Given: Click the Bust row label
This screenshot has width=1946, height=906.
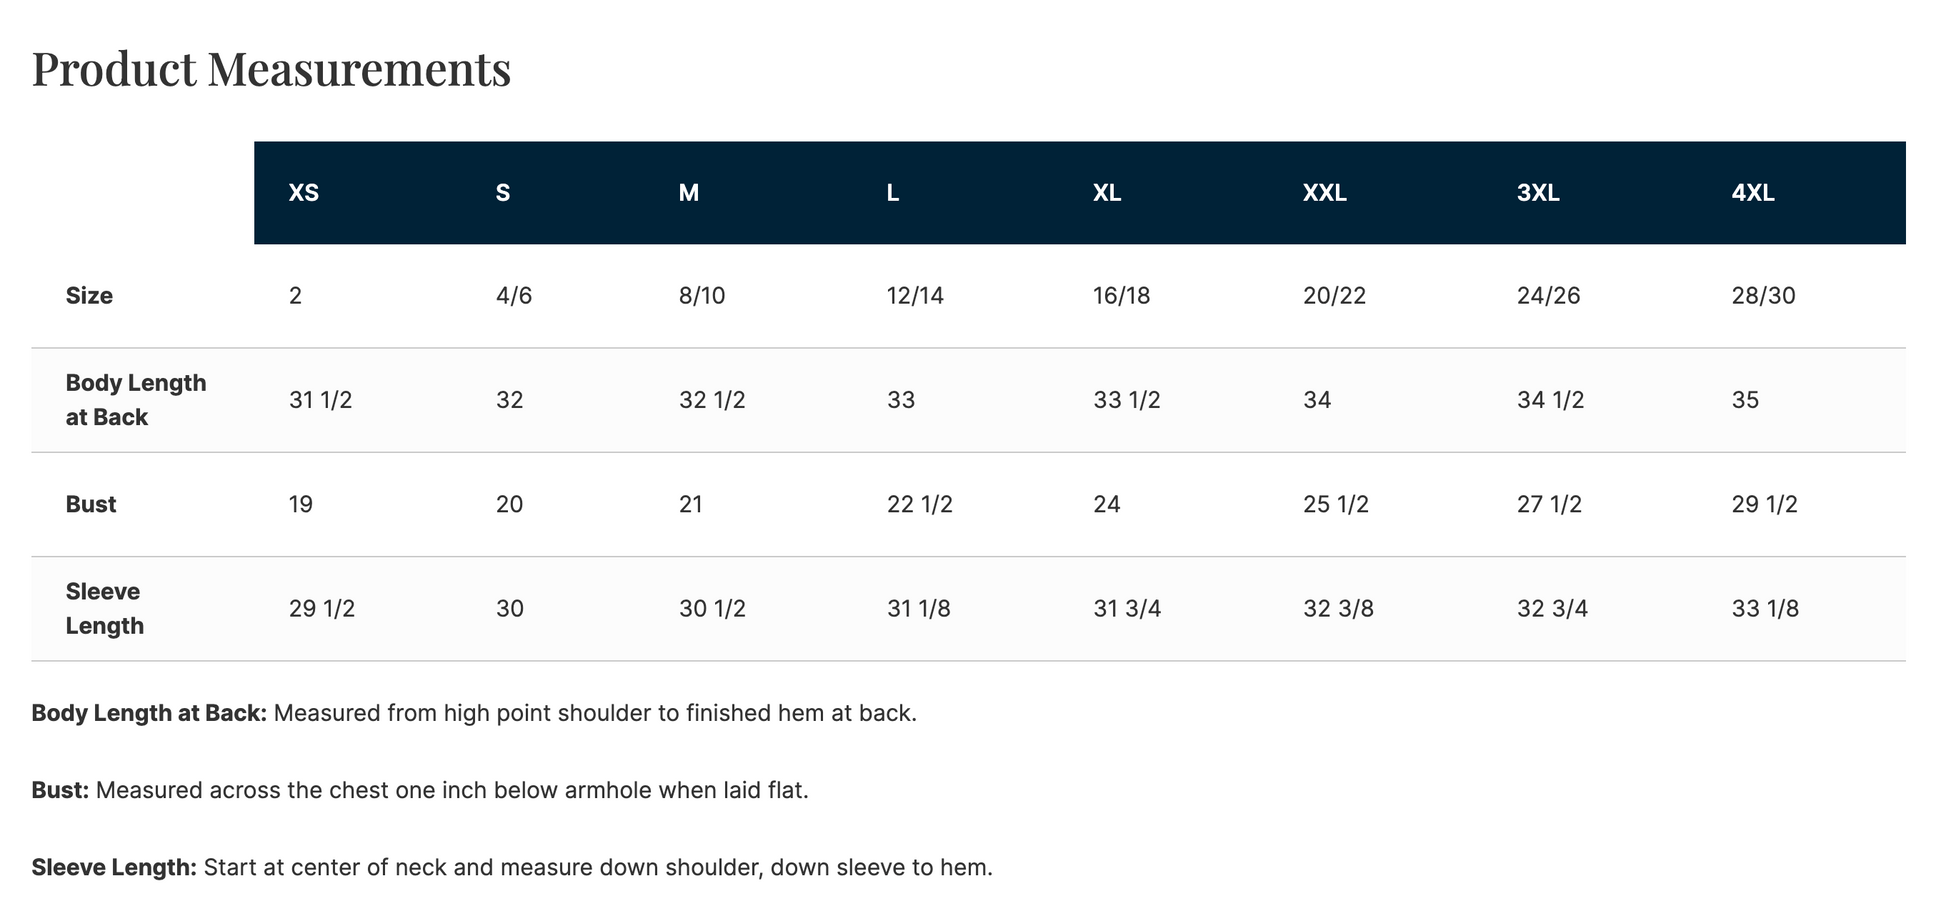Looking at the screenshot, I should [91, 504].
